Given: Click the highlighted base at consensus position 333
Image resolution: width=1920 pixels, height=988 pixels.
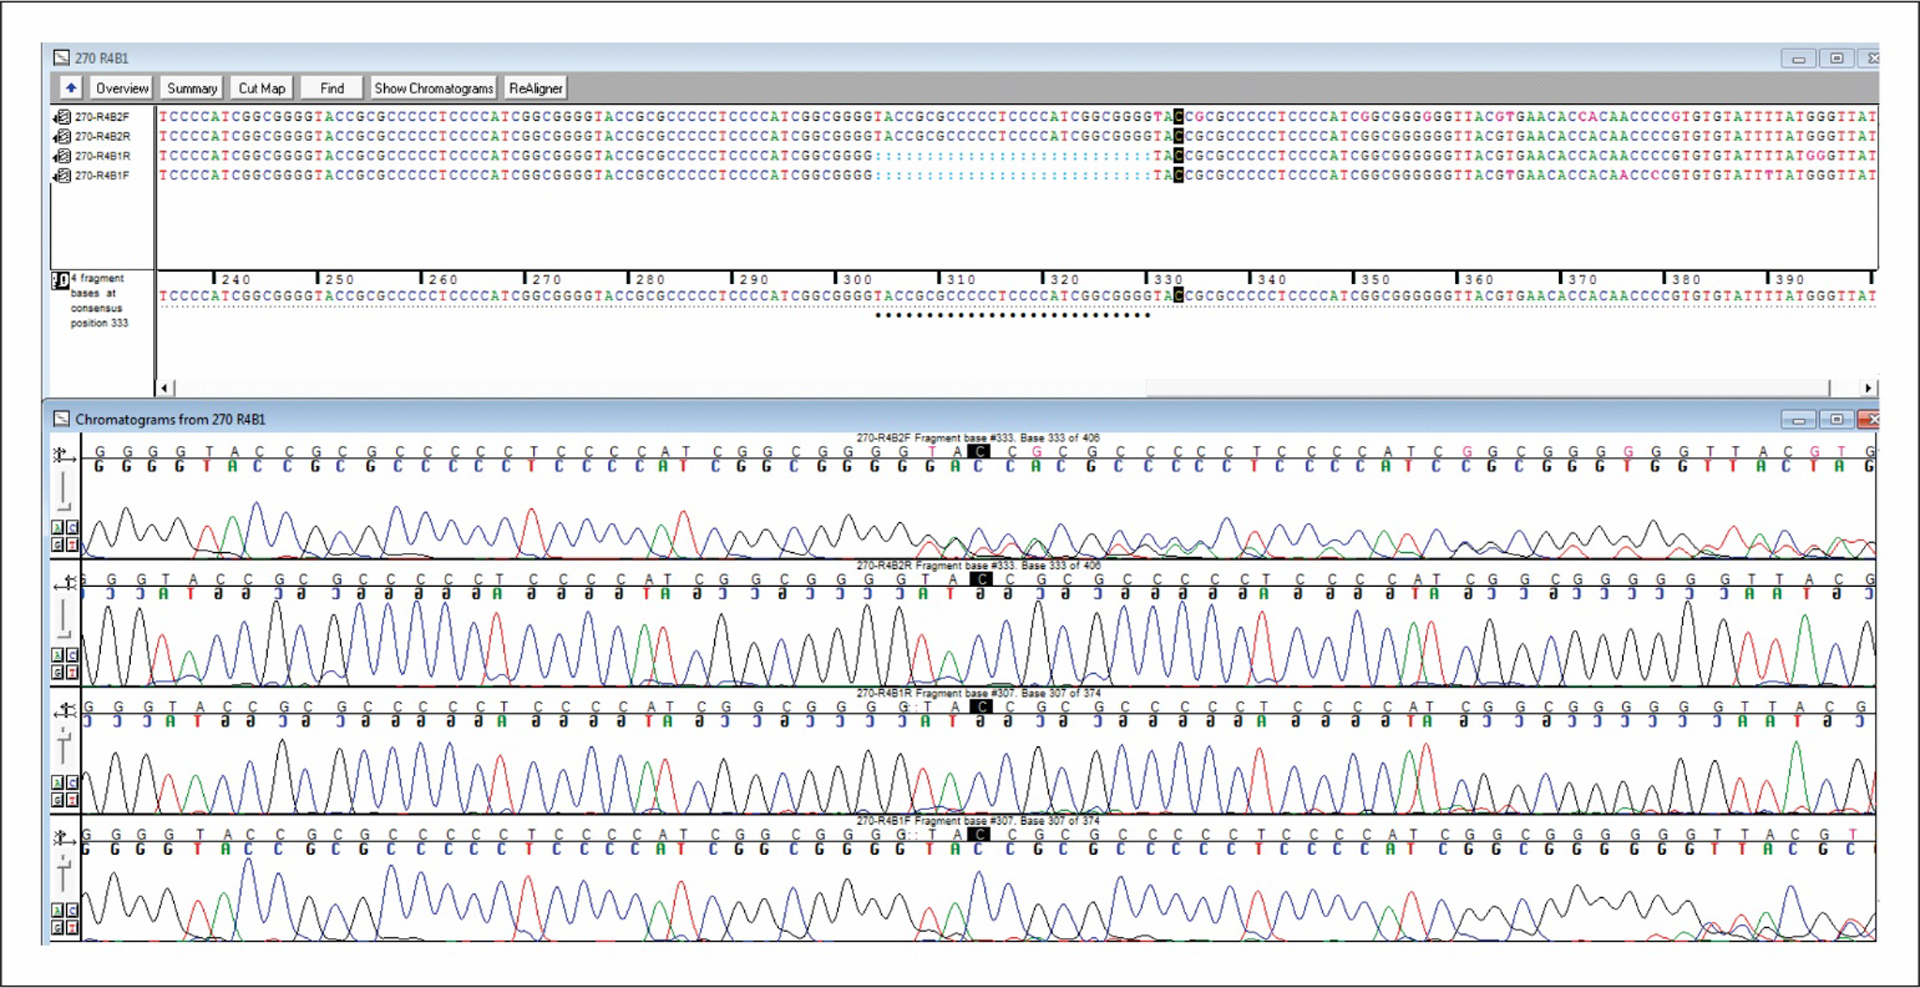Looking at the screenshot, I should tap(1178, 296).
